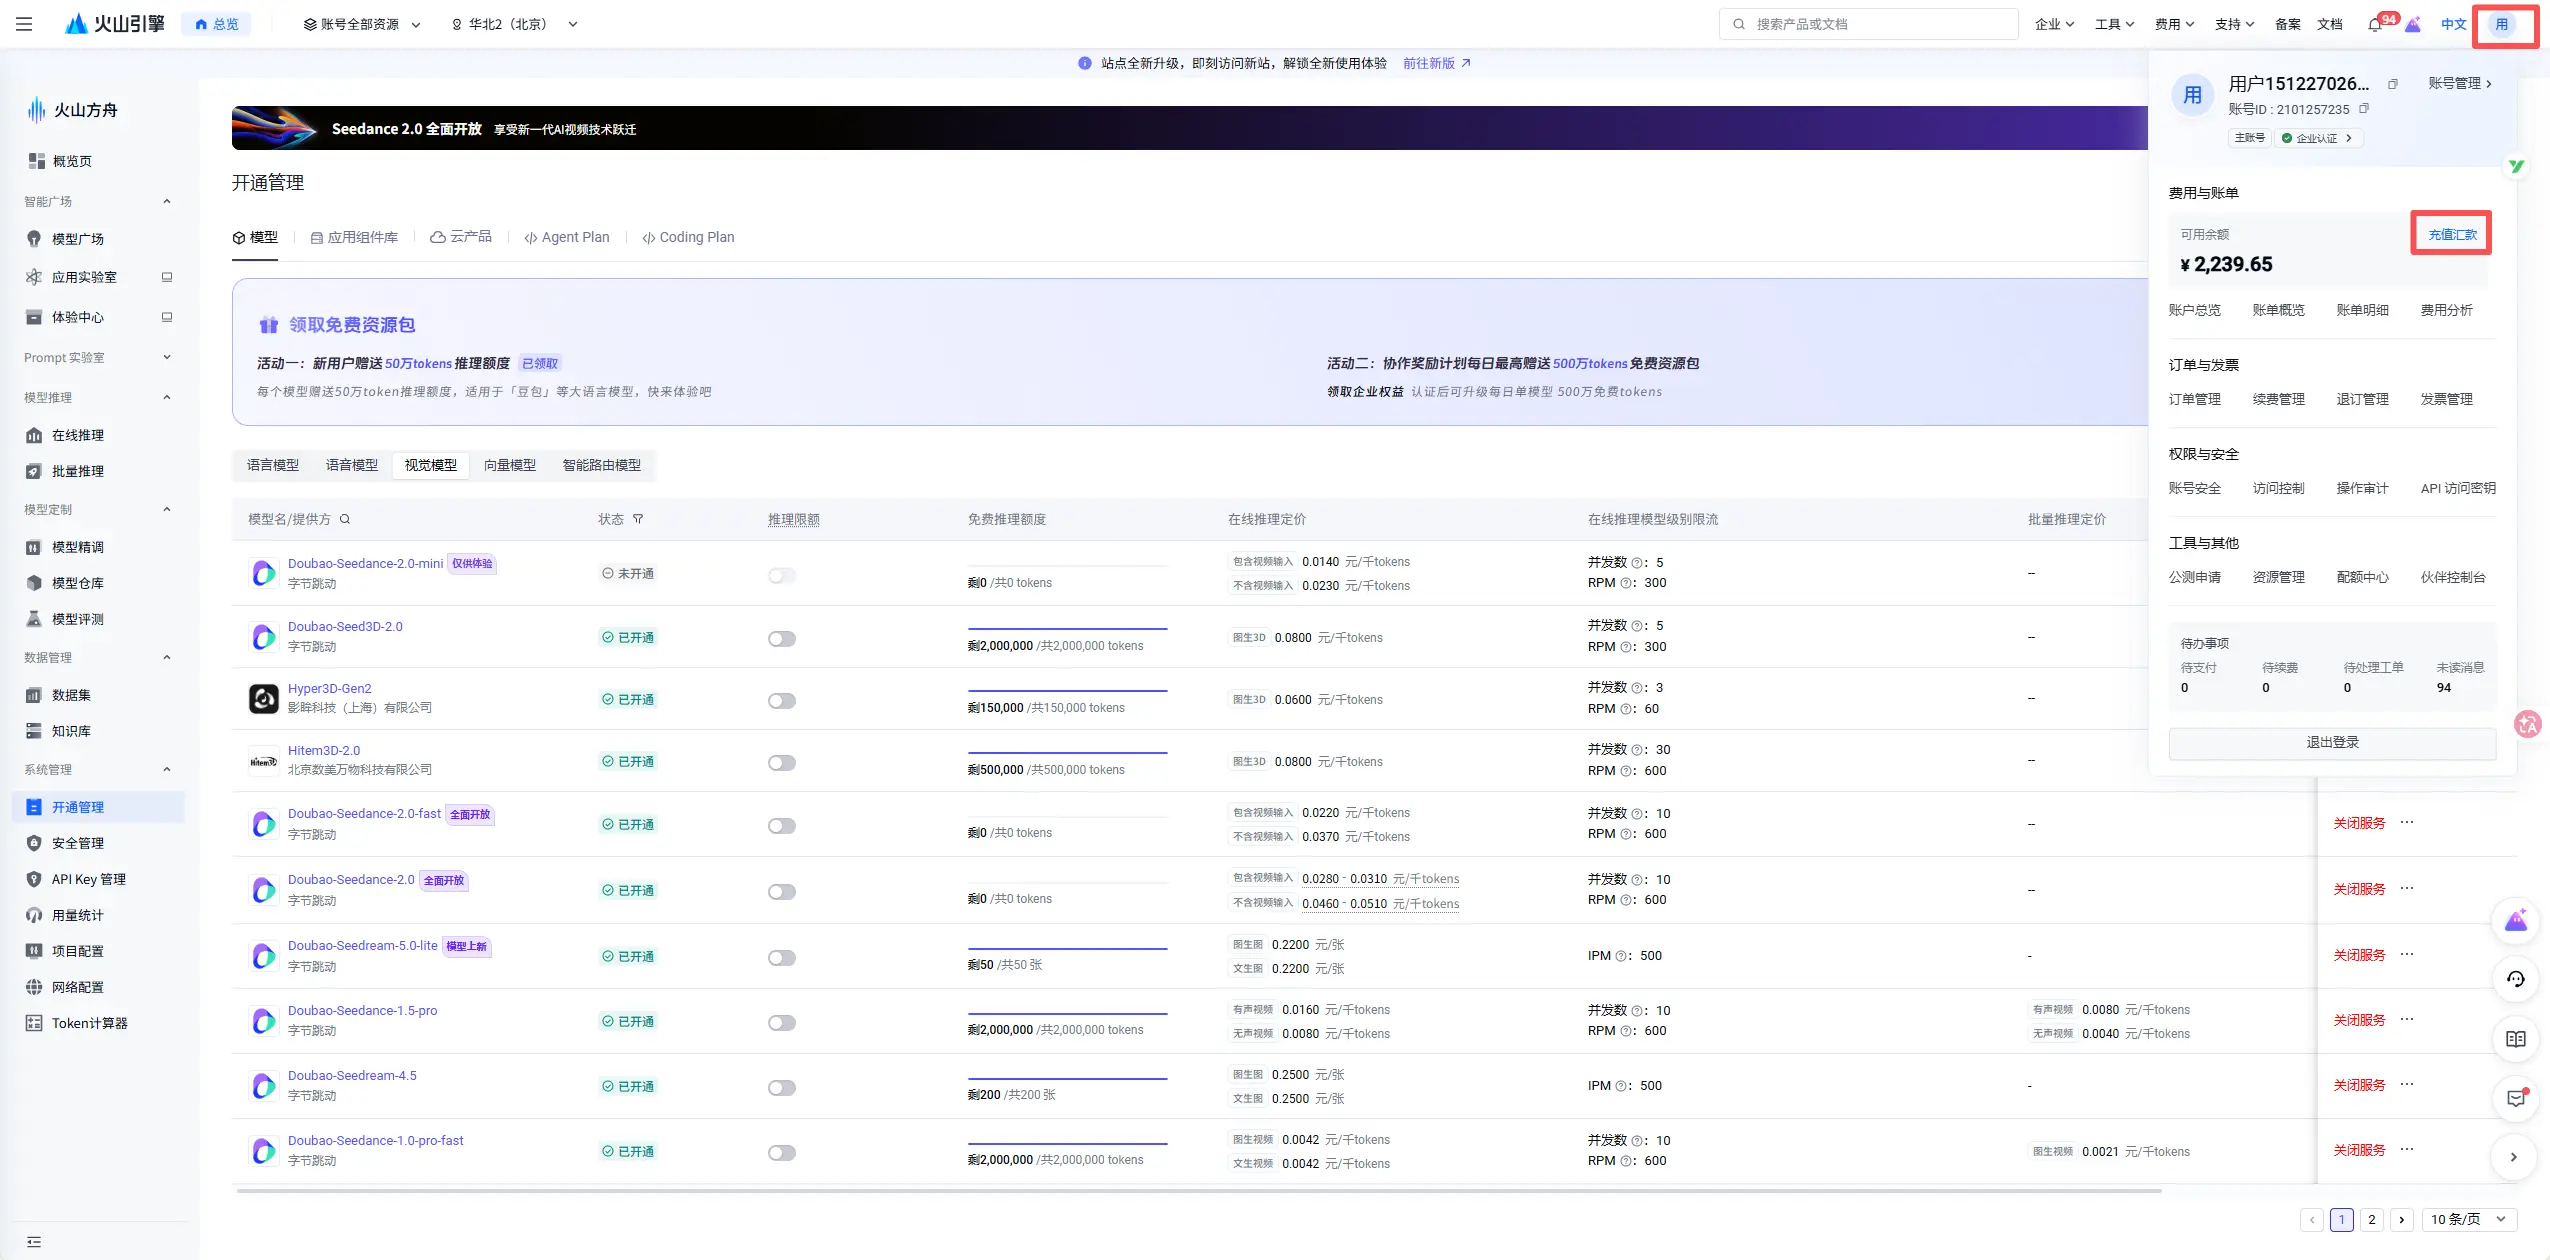Copy the username 用户151227026
This screenshot has width=2550, height=1260.
(x=2393, y=84)
